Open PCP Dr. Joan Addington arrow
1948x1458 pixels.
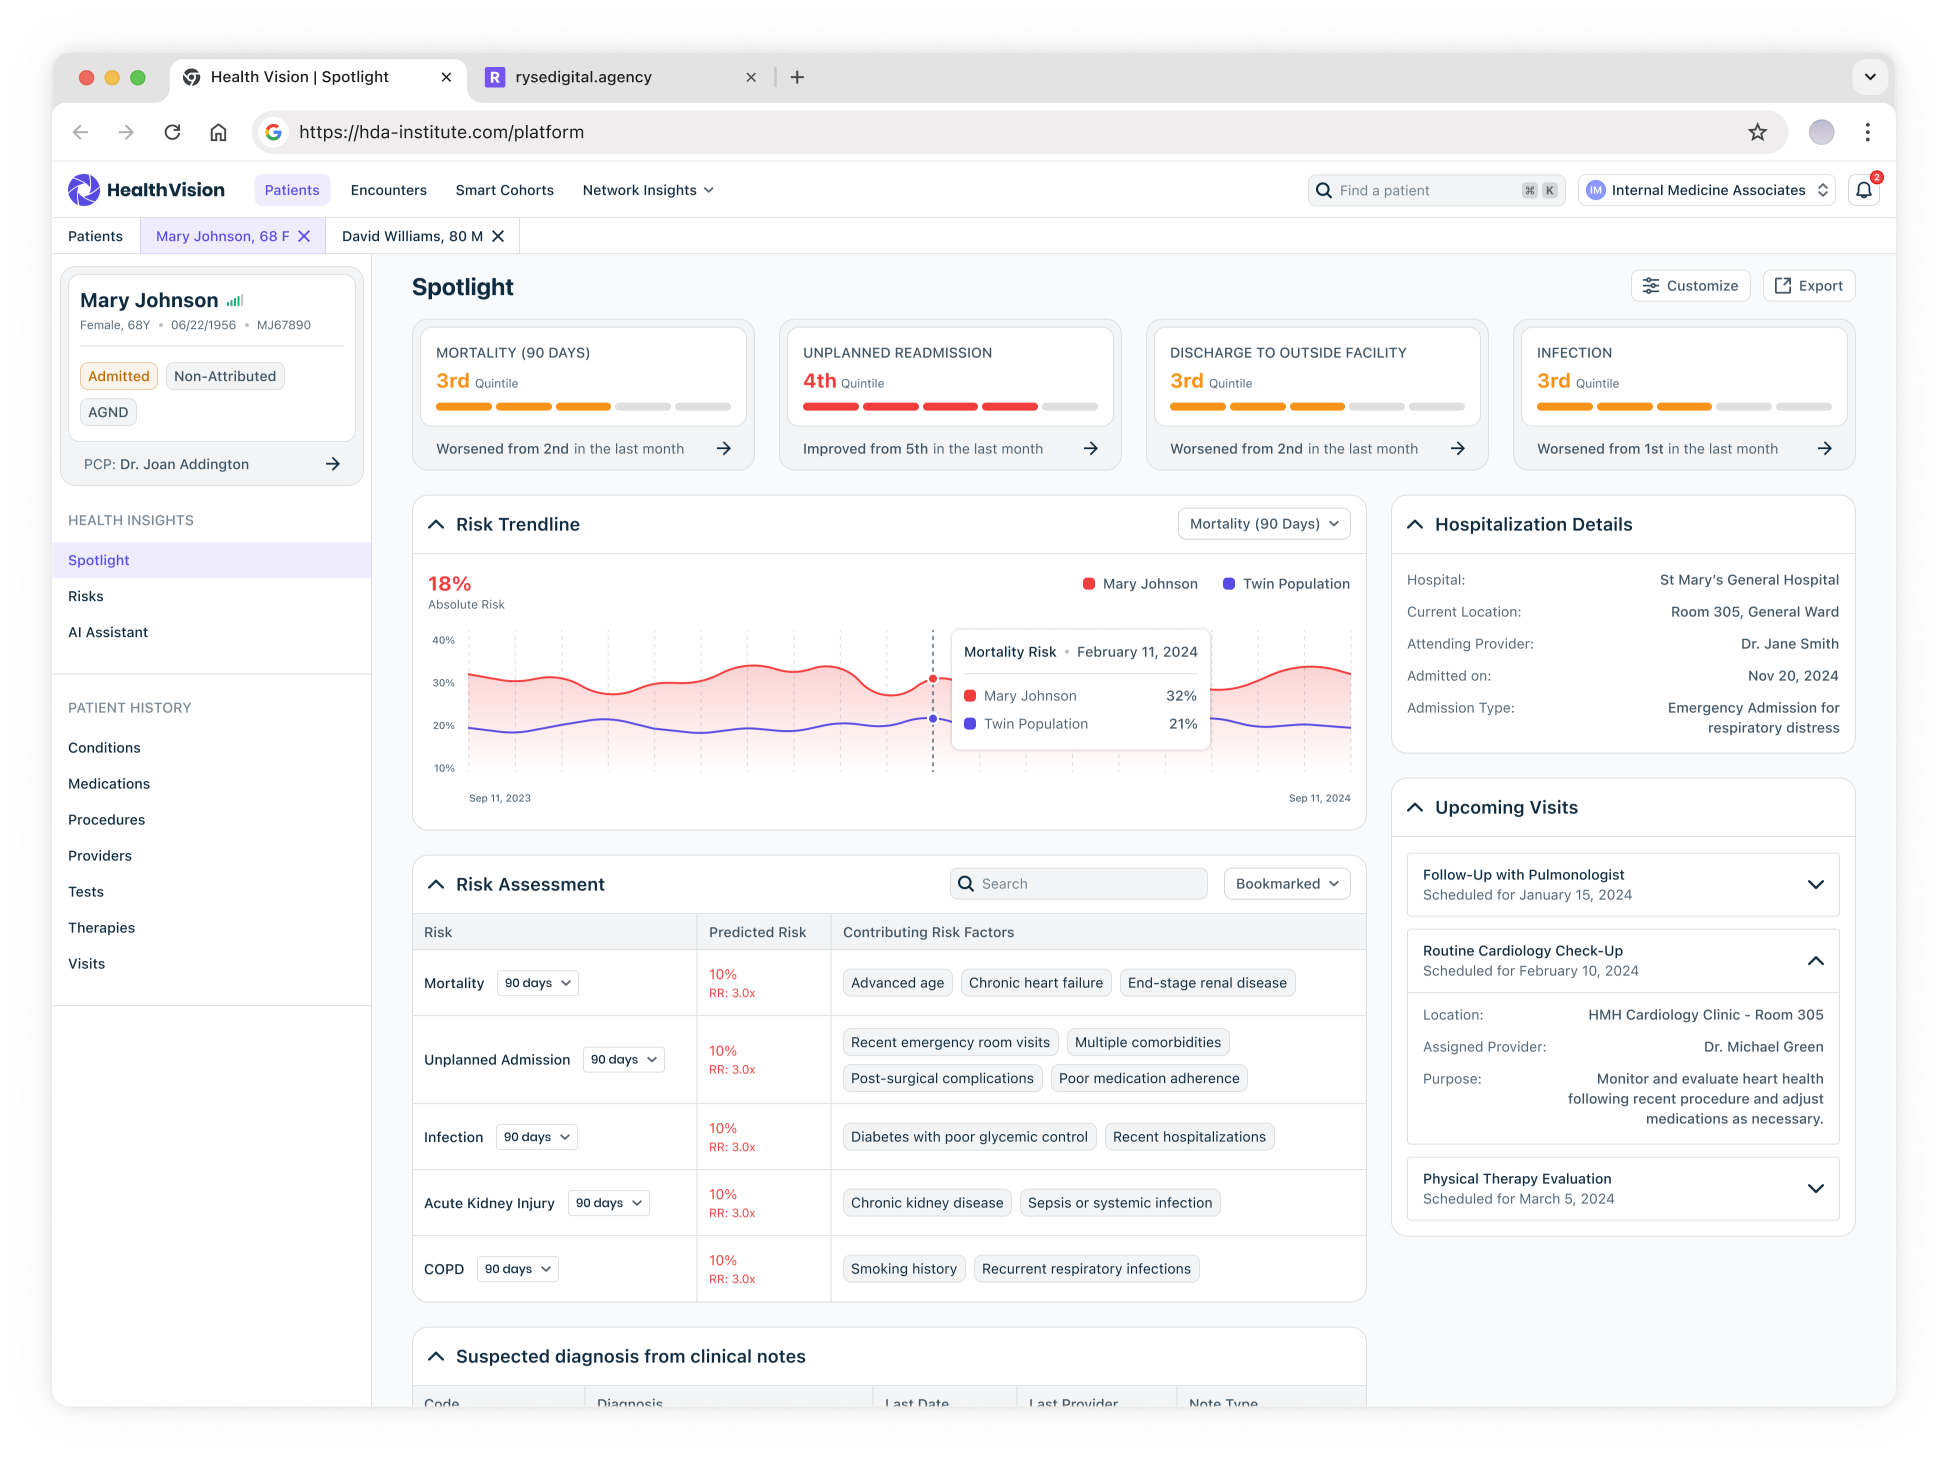pyautogui.click(x=333, y=464)
